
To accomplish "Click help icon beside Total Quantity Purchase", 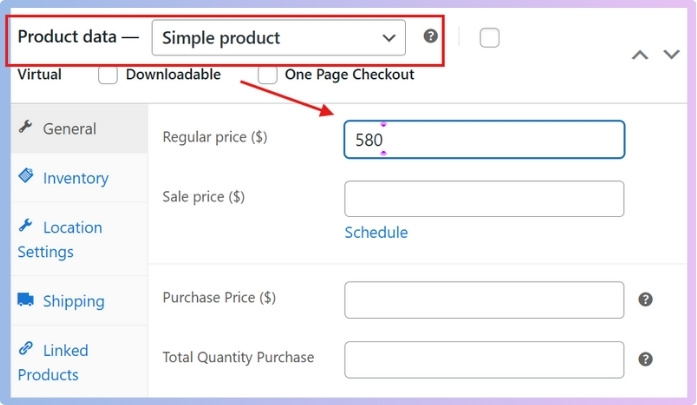I will 646,359.
